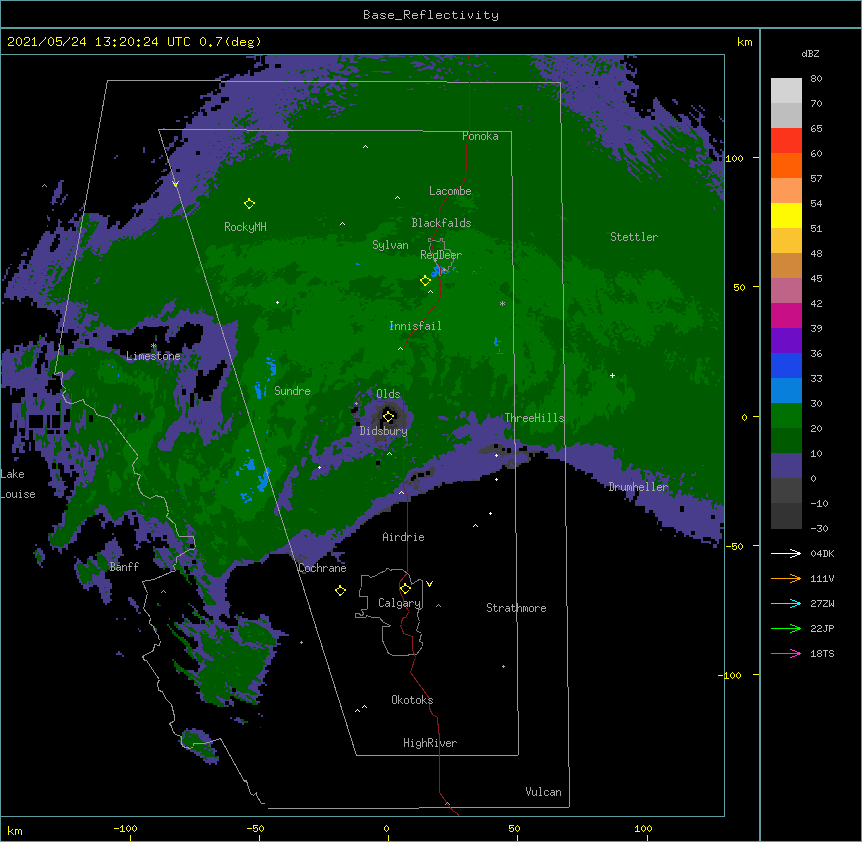Select the Drumheller label
The height and width of the screenshot is (842, 862).
pos(638,487)
